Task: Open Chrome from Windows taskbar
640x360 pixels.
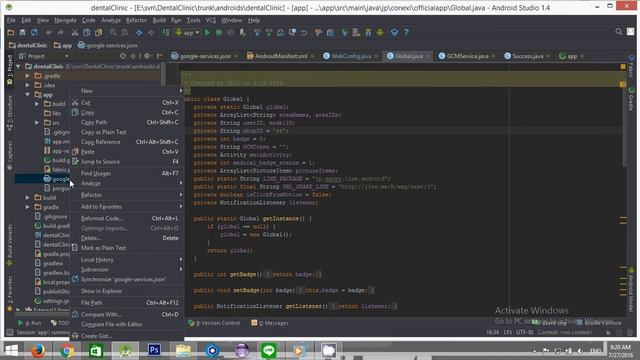Action: pyautogui.click(x=67, y=351)
